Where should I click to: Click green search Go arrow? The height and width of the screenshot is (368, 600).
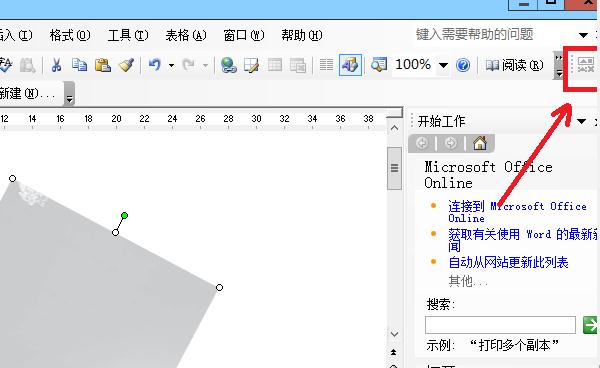pyautogui.click(x=590, y=325)
